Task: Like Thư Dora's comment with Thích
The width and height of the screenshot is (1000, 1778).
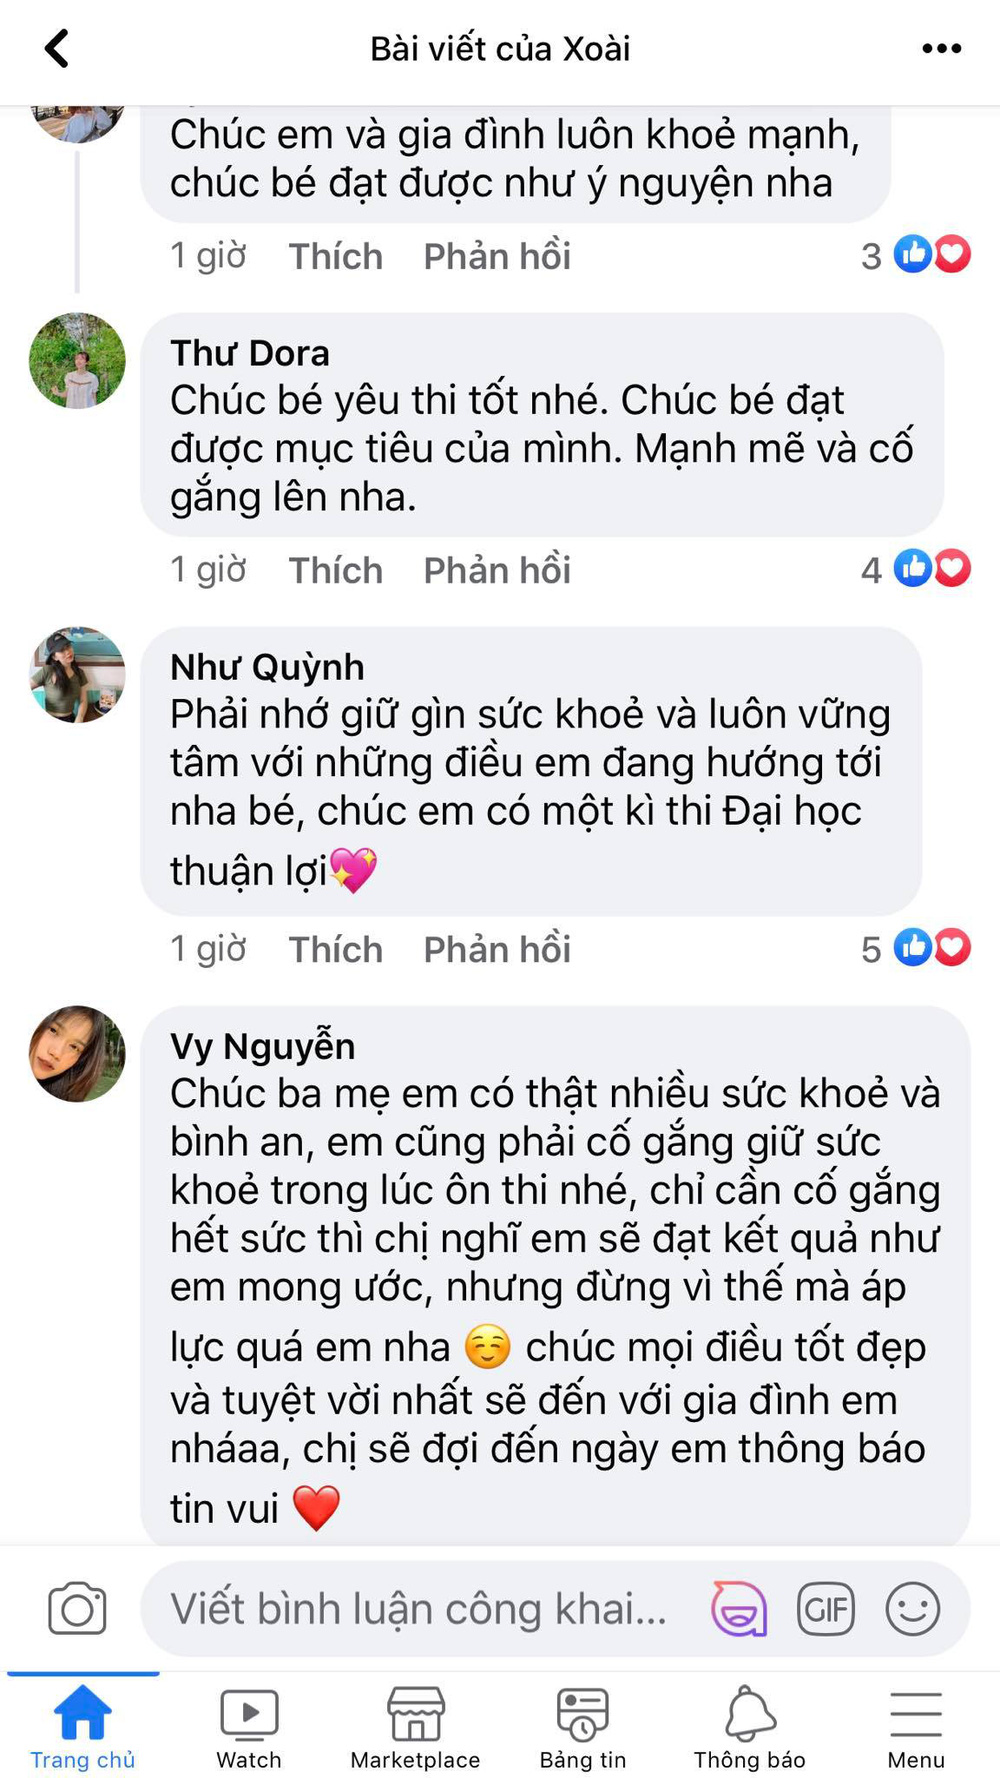Action: 336,570
